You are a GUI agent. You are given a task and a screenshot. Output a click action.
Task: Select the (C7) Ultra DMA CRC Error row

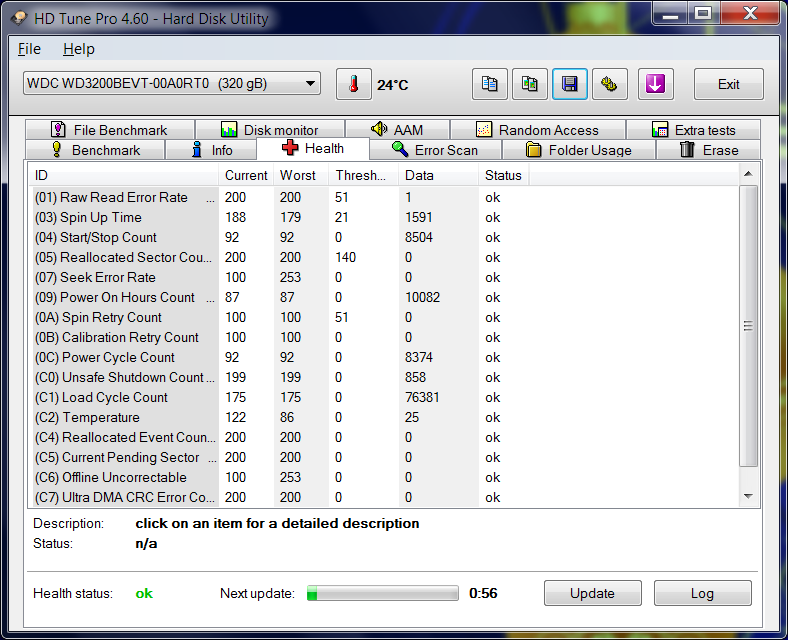(x=383, y=497)
